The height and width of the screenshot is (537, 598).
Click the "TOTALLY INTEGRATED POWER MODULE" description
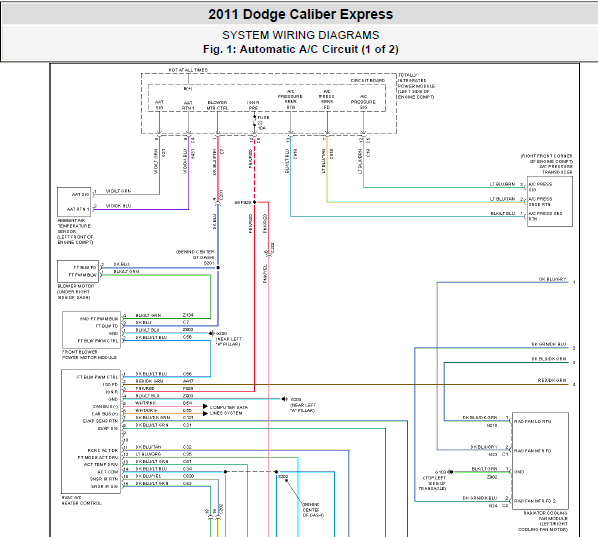(416, 86)
